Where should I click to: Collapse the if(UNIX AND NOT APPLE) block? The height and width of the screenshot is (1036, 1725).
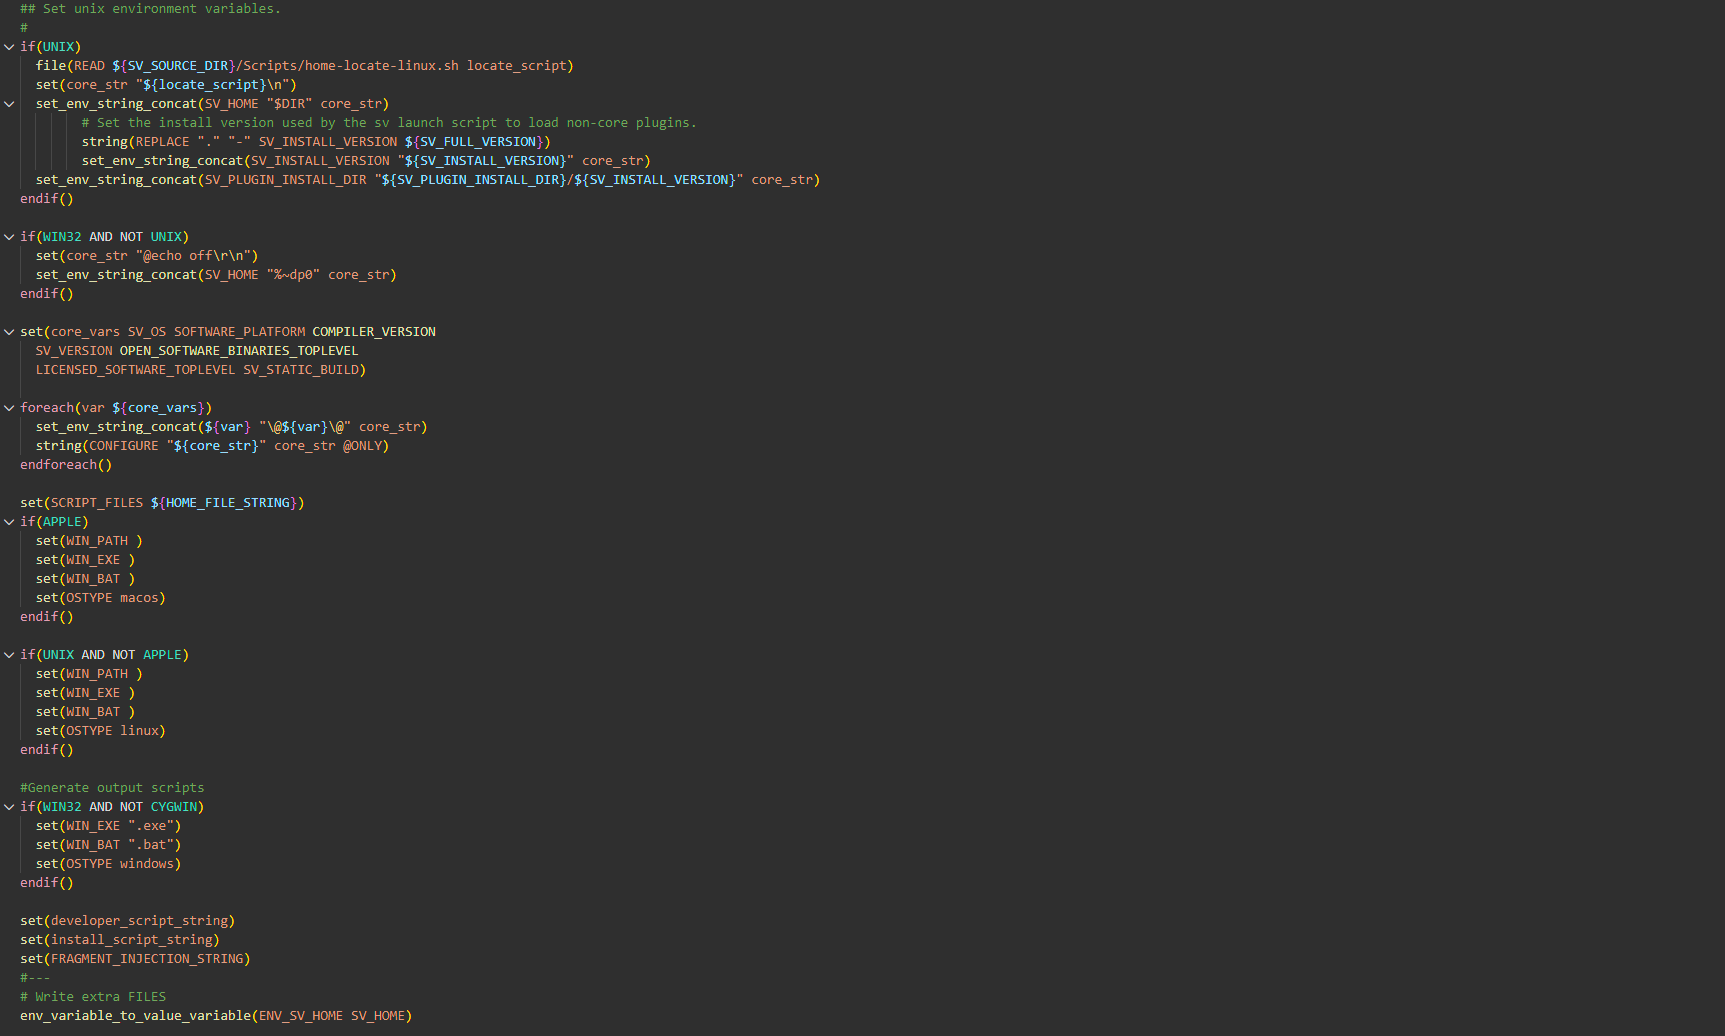9,655
